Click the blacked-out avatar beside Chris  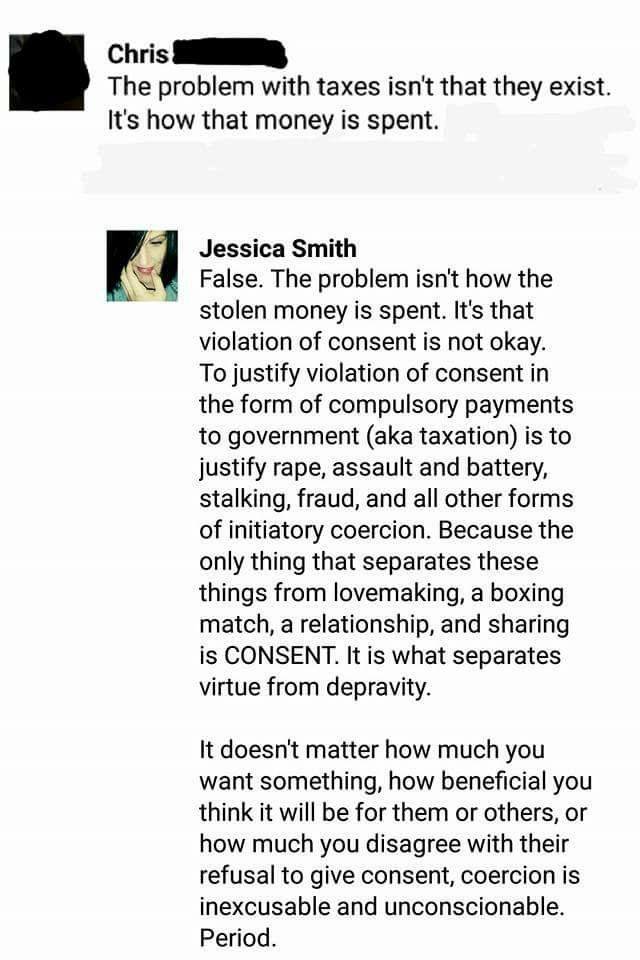click(47, 71)
